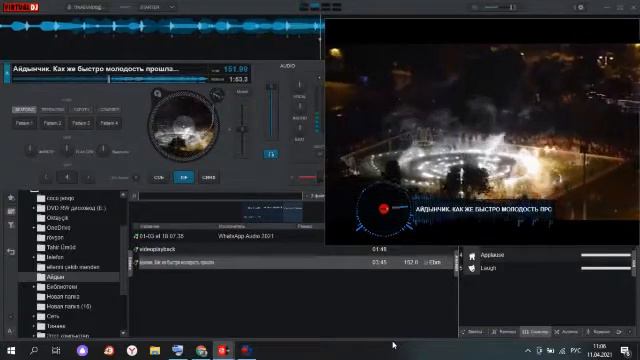The image size is (640, 360).
Task: Select the videoplayback track row
Action: (293, 249)
